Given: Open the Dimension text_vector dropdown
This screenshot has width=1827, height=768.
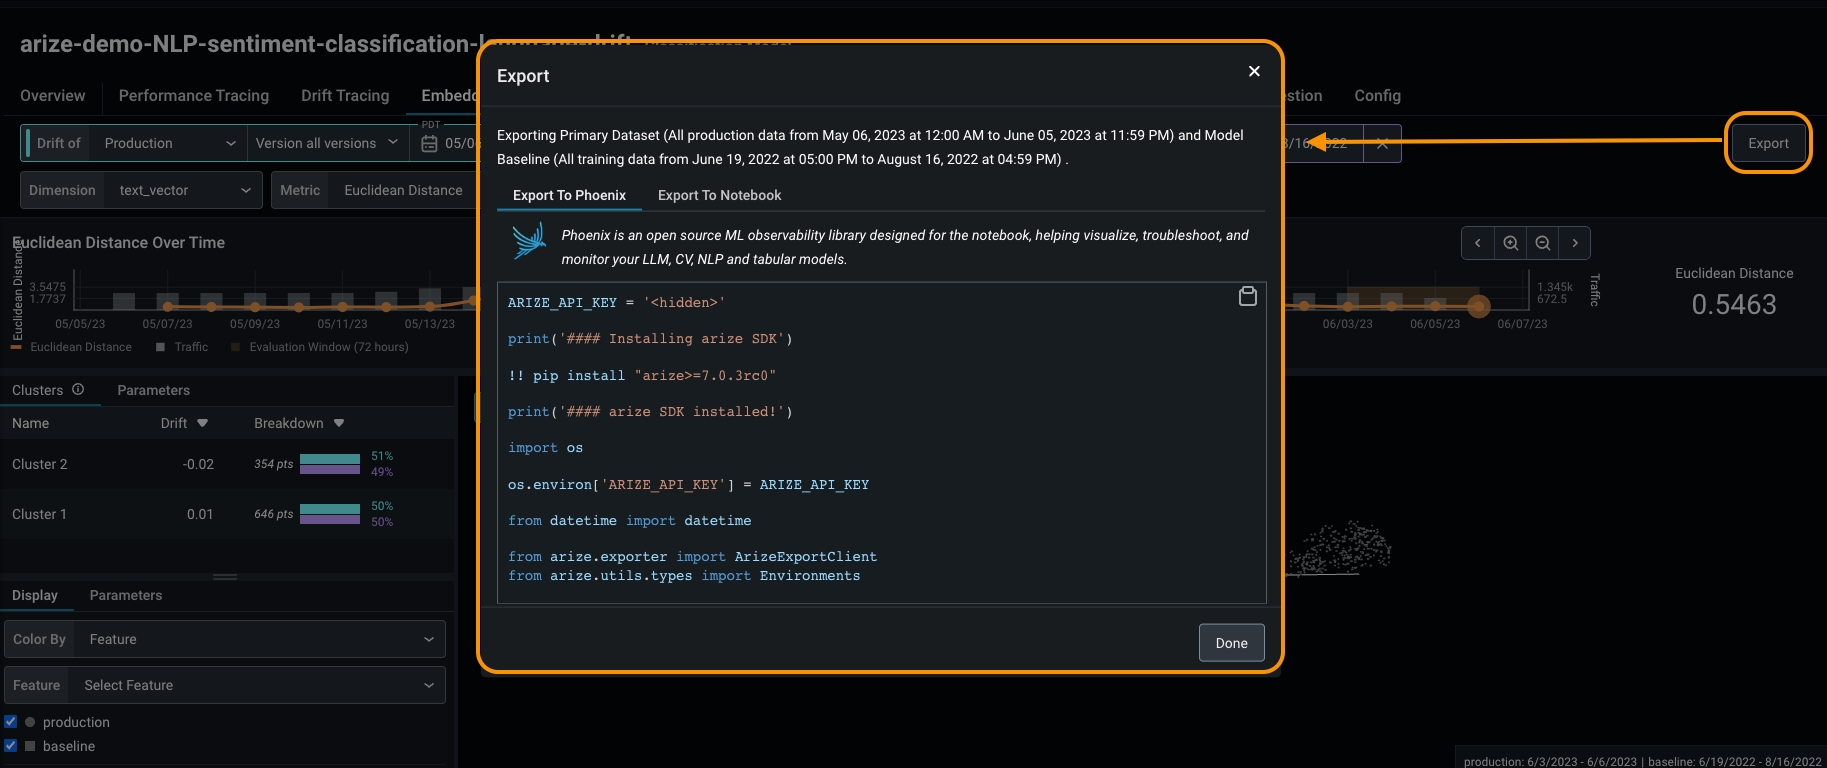Looking at the screenshot, I should pos(183,190).
